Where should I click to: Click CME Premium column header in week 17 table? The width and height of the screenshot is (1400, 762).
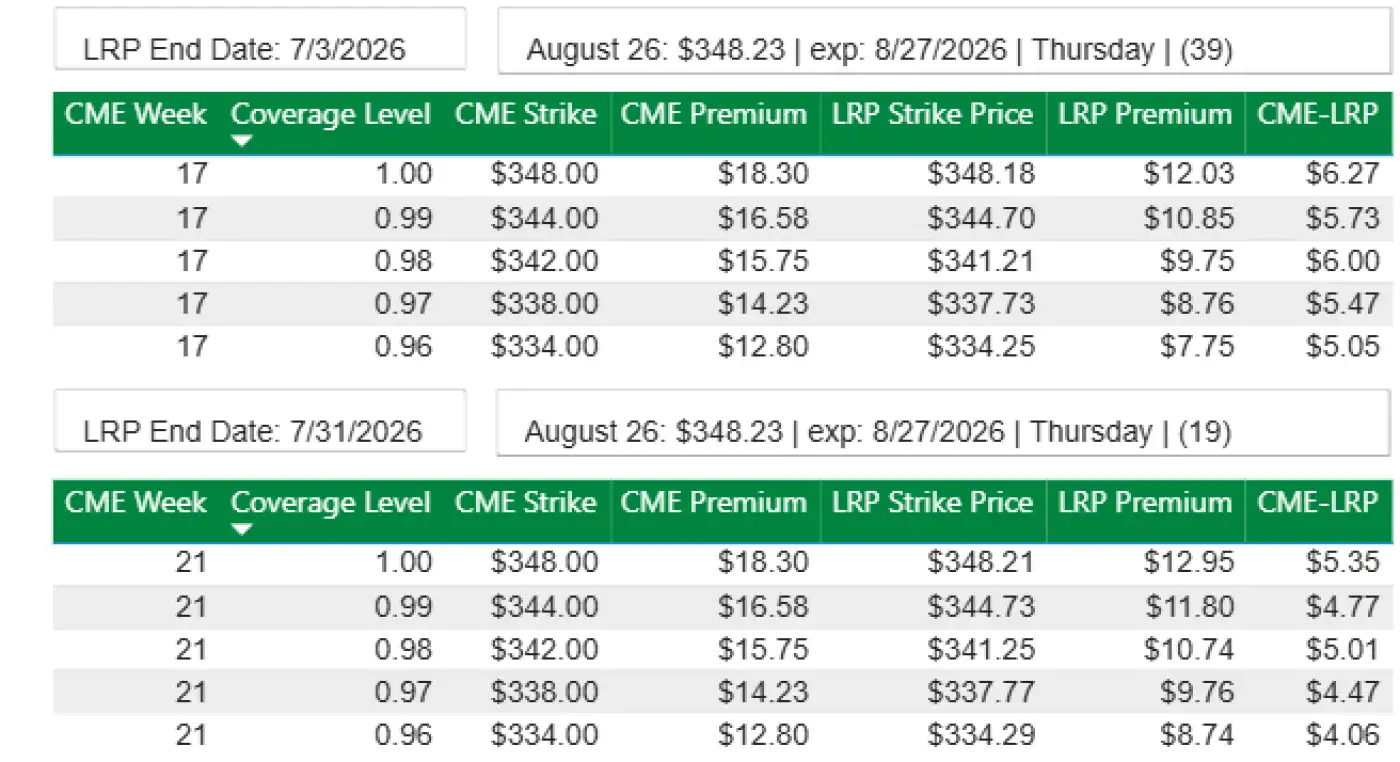click(x=714, y=114)
